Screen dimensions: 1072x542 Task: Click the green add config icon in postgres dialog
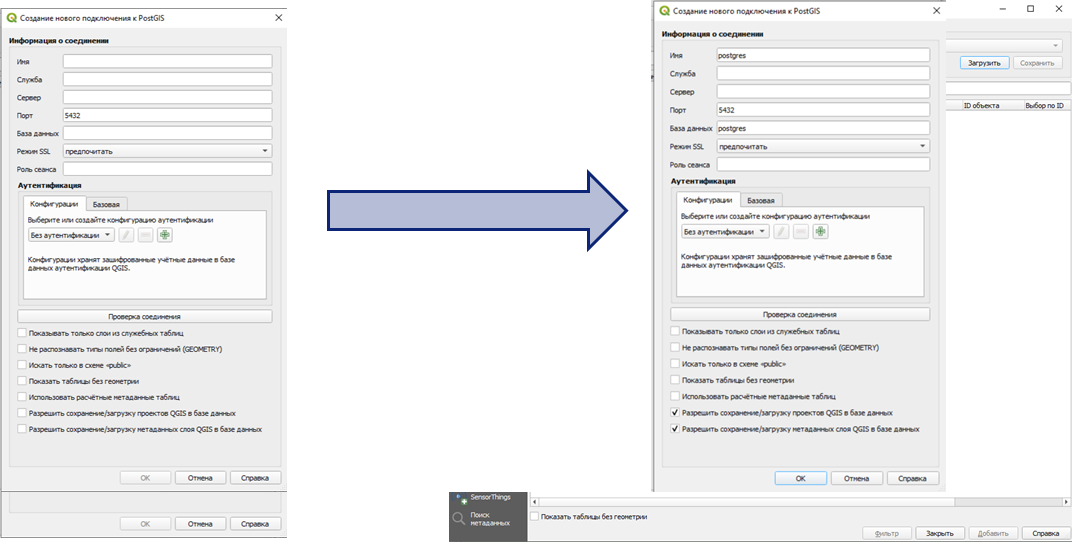pos(820,232)
